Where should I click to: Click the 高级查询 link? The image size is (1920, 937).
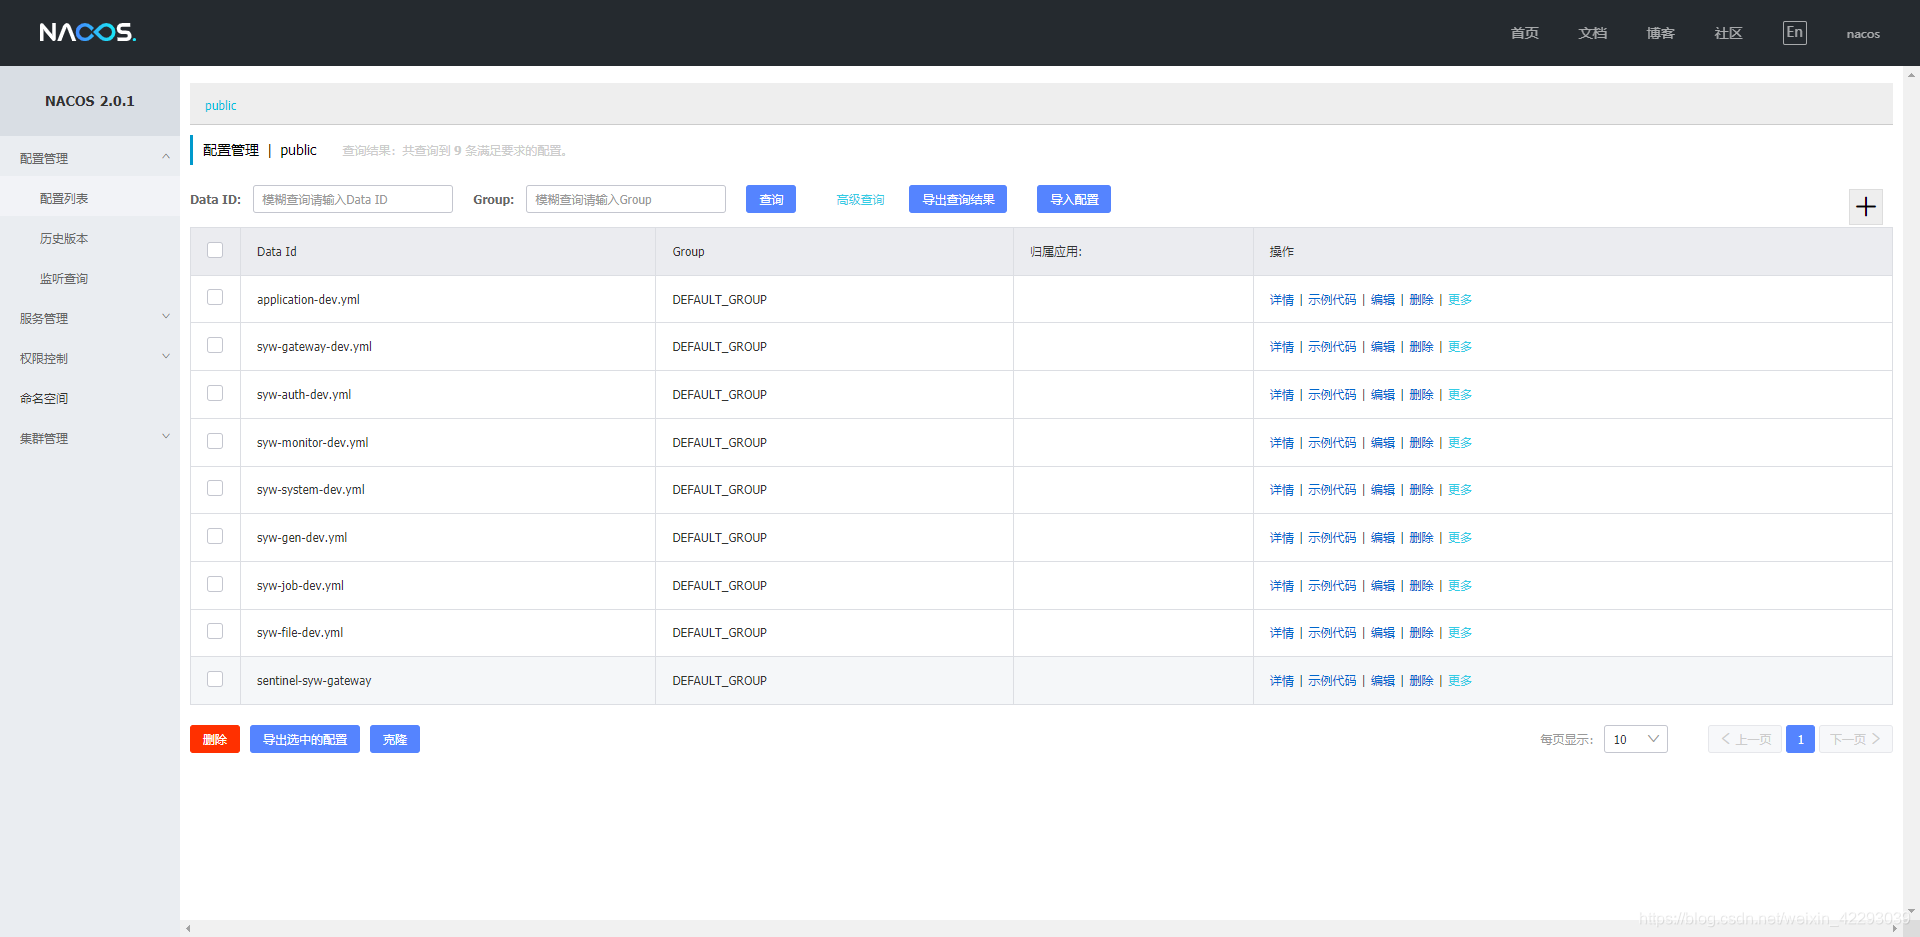860,200
